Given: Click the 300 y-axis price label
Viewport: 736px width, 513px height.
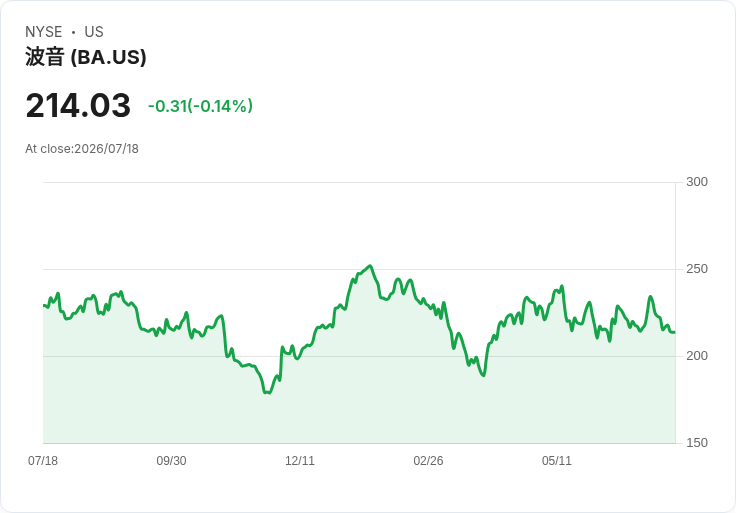Looking at the screenshot, I should (697, 182).
